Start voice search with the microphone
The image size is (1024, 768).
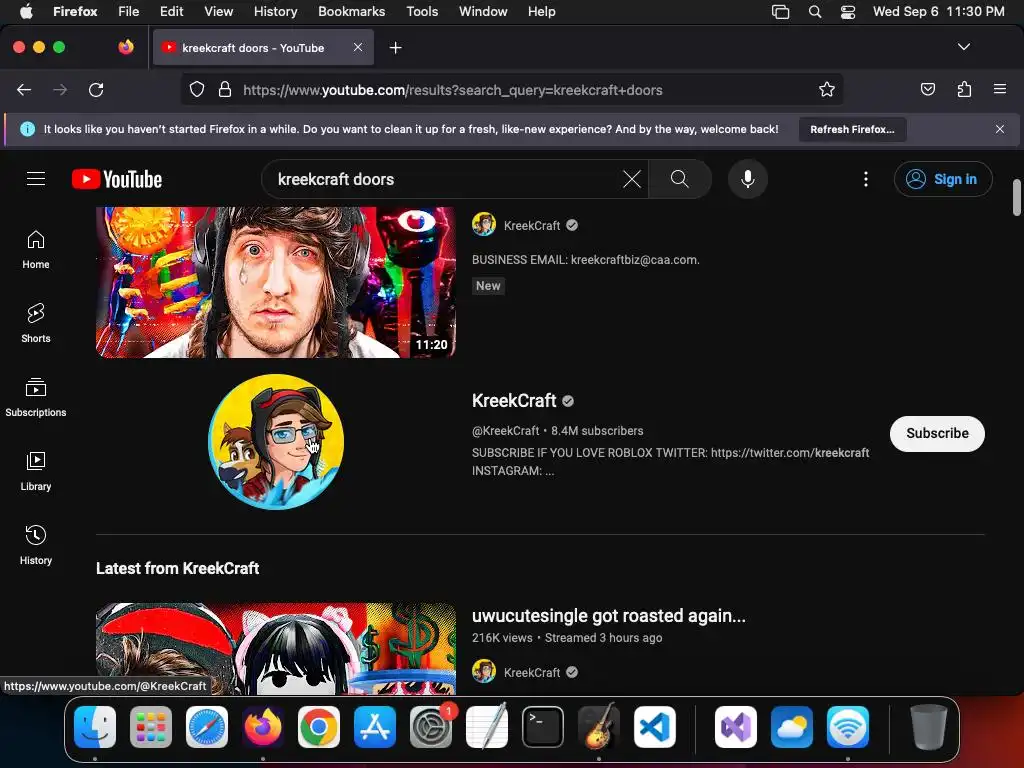748,179
